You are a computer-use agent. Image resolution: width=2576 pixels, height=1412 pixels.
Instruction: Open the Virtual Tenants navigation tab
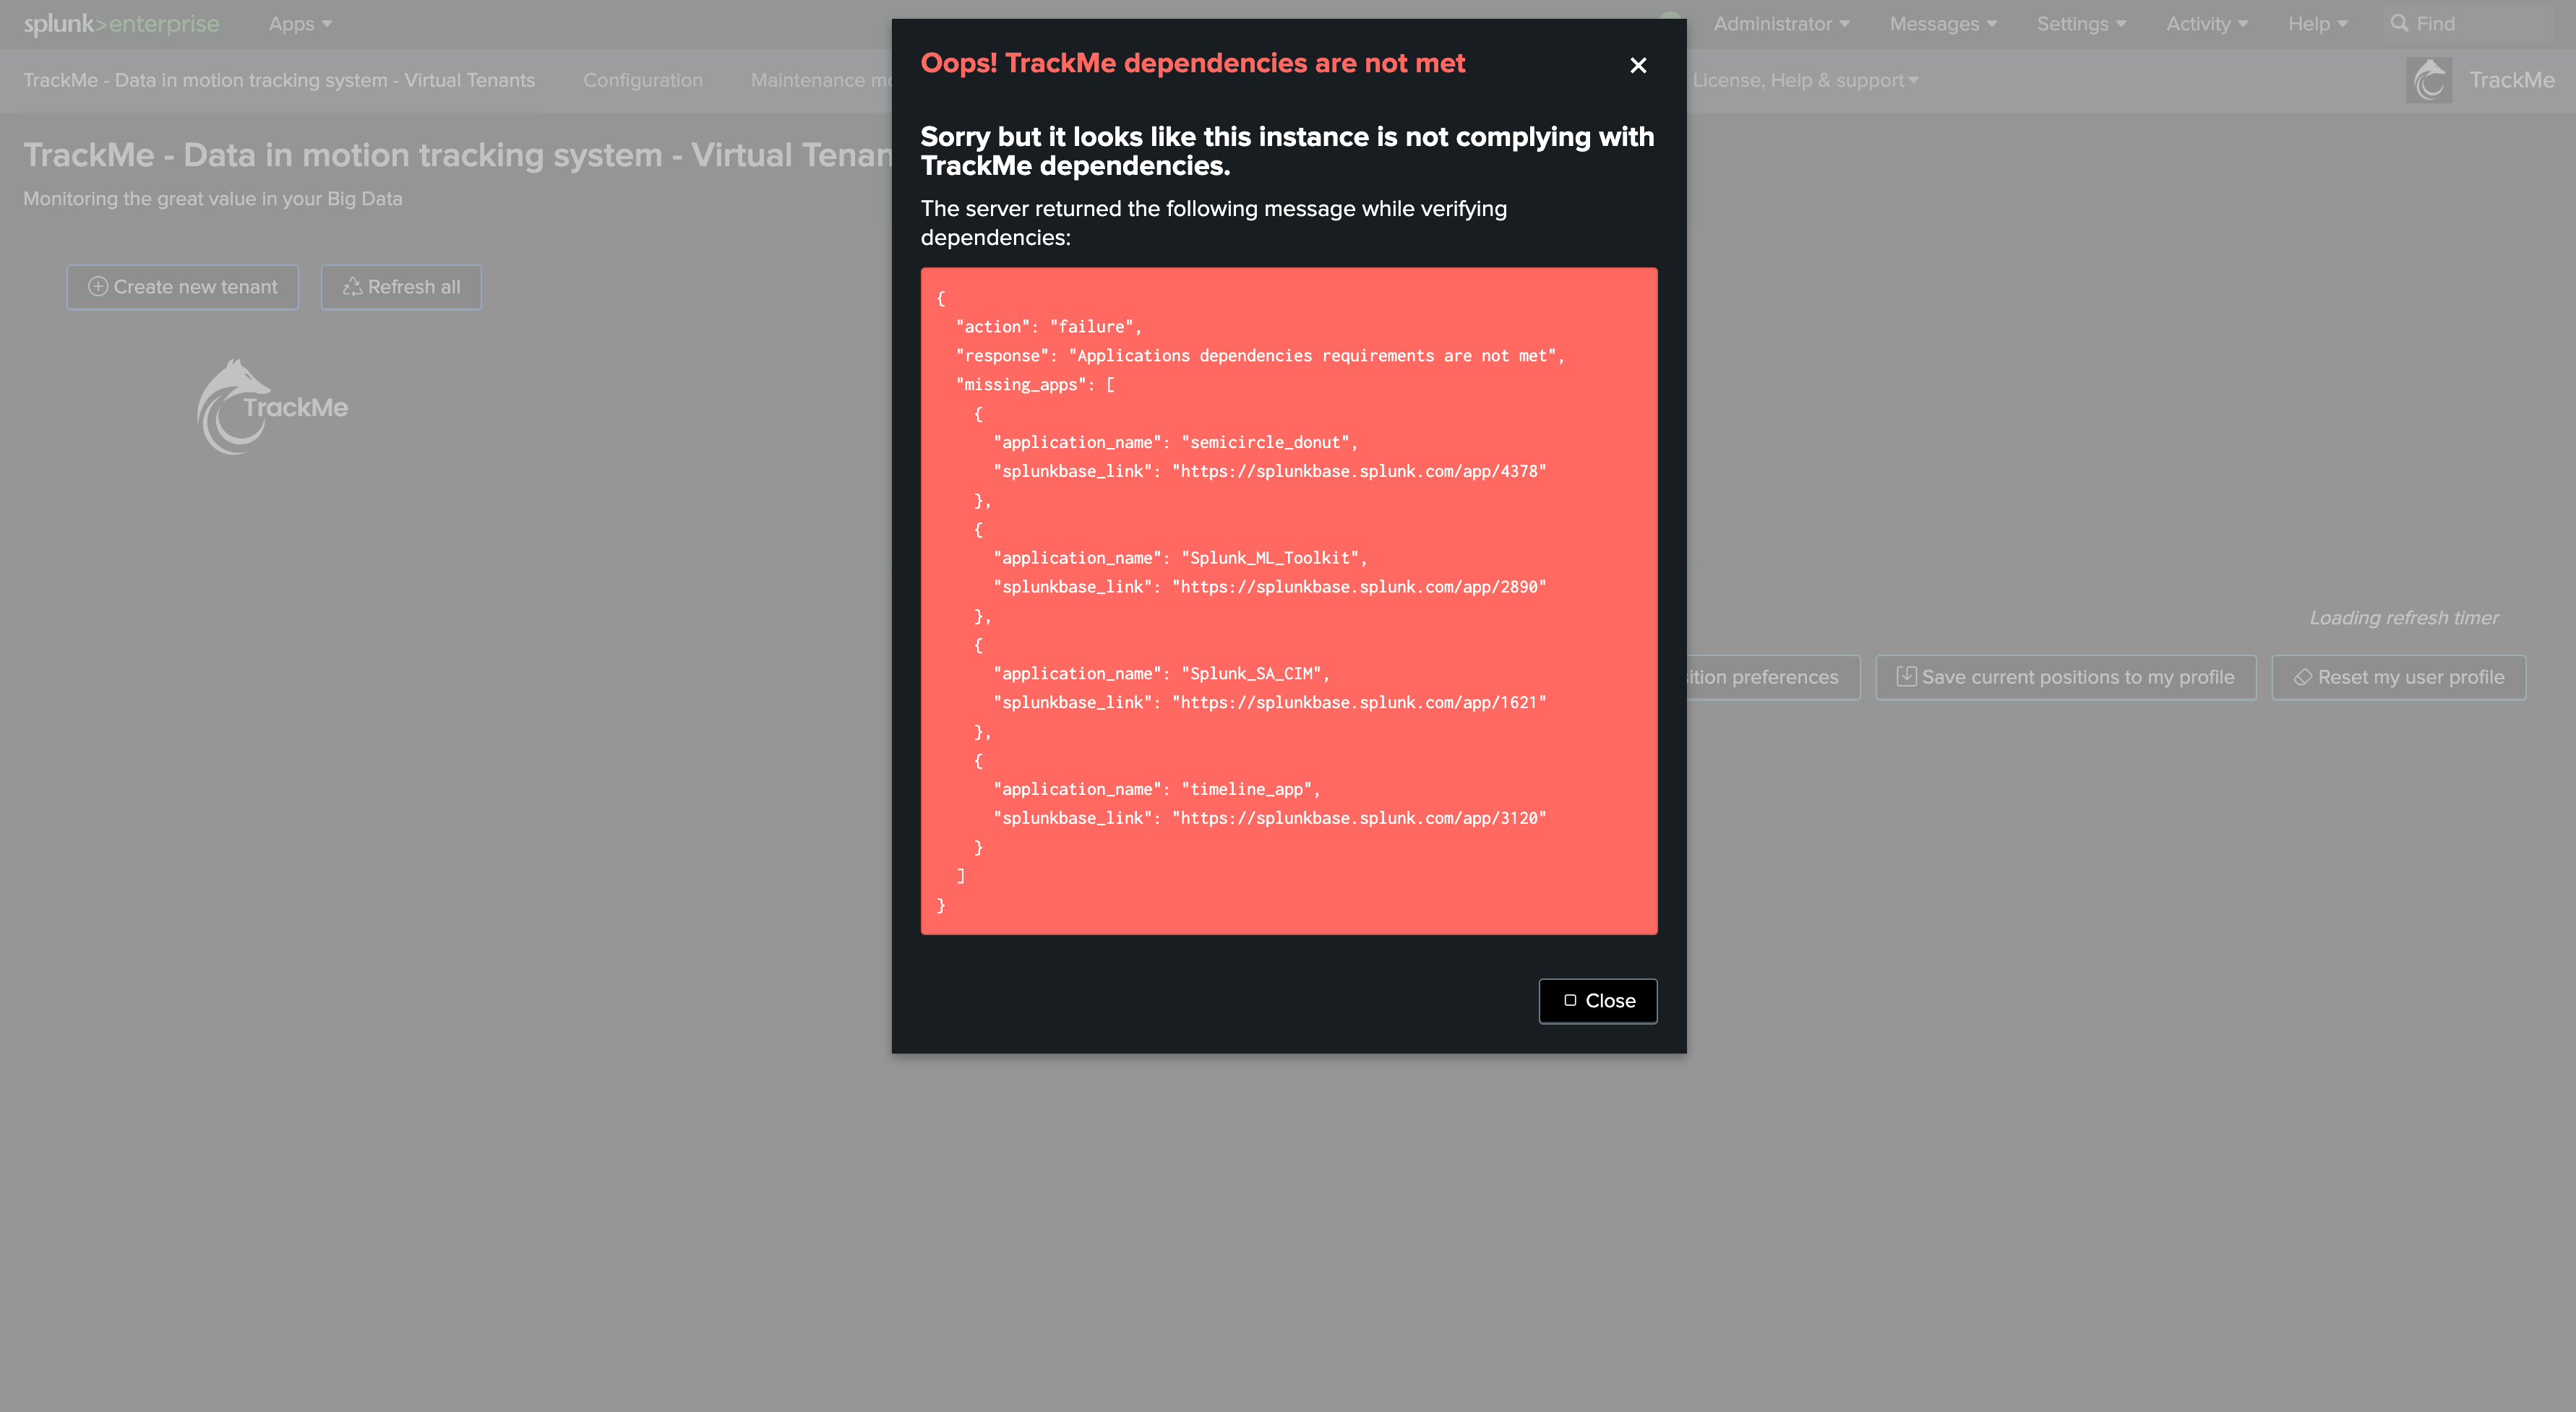[279, 80]
